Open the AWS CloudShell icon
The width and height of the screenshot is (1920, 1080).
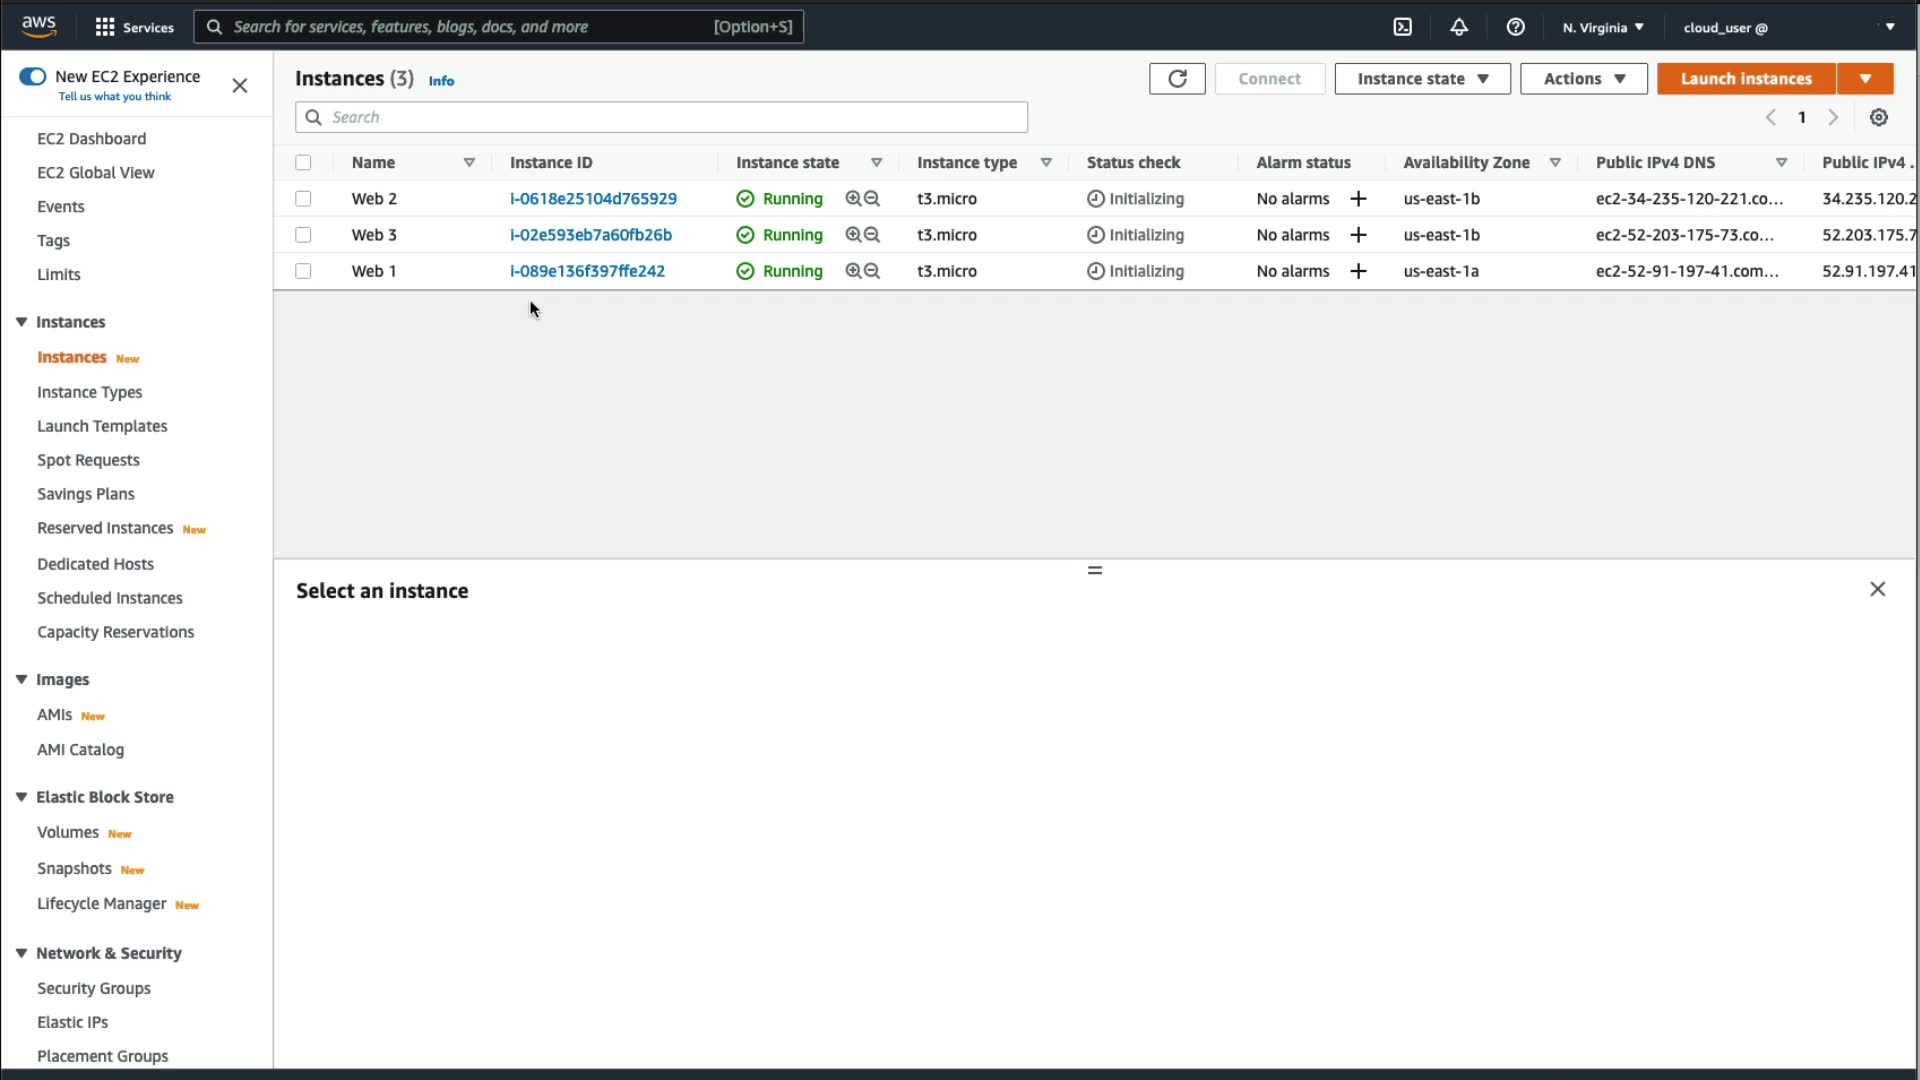pyautogui.click(x=1403, y=27)
